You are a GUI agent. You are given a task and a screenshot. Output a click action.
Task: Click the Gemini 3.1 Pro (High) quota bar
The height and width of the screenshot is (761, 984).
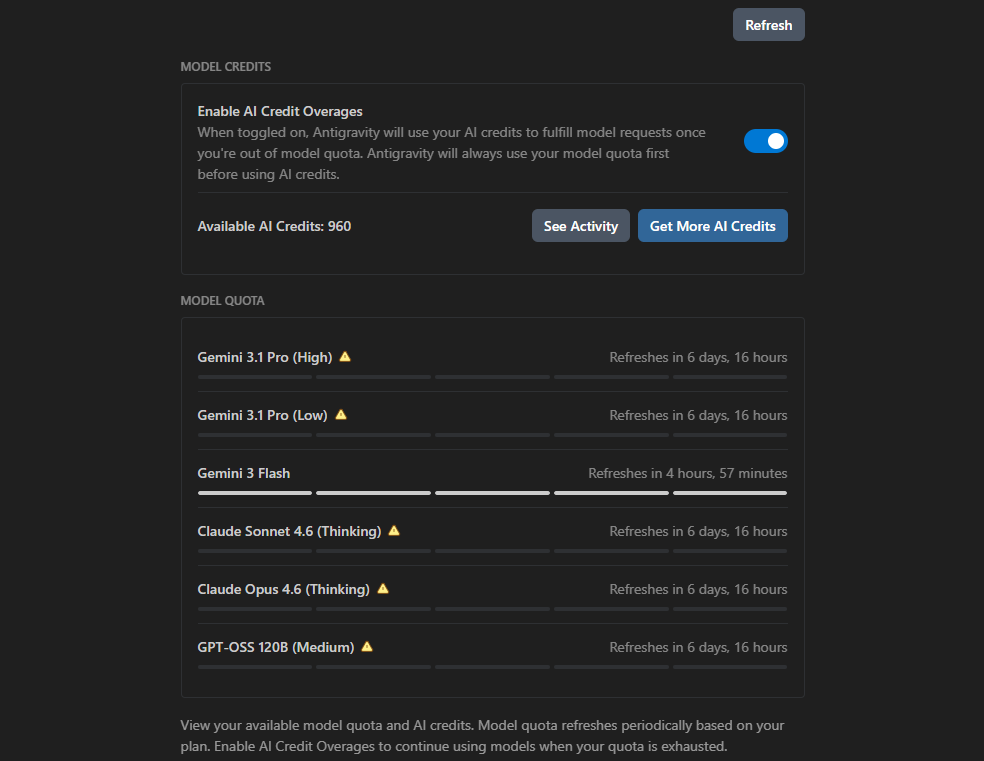[492, 377]
